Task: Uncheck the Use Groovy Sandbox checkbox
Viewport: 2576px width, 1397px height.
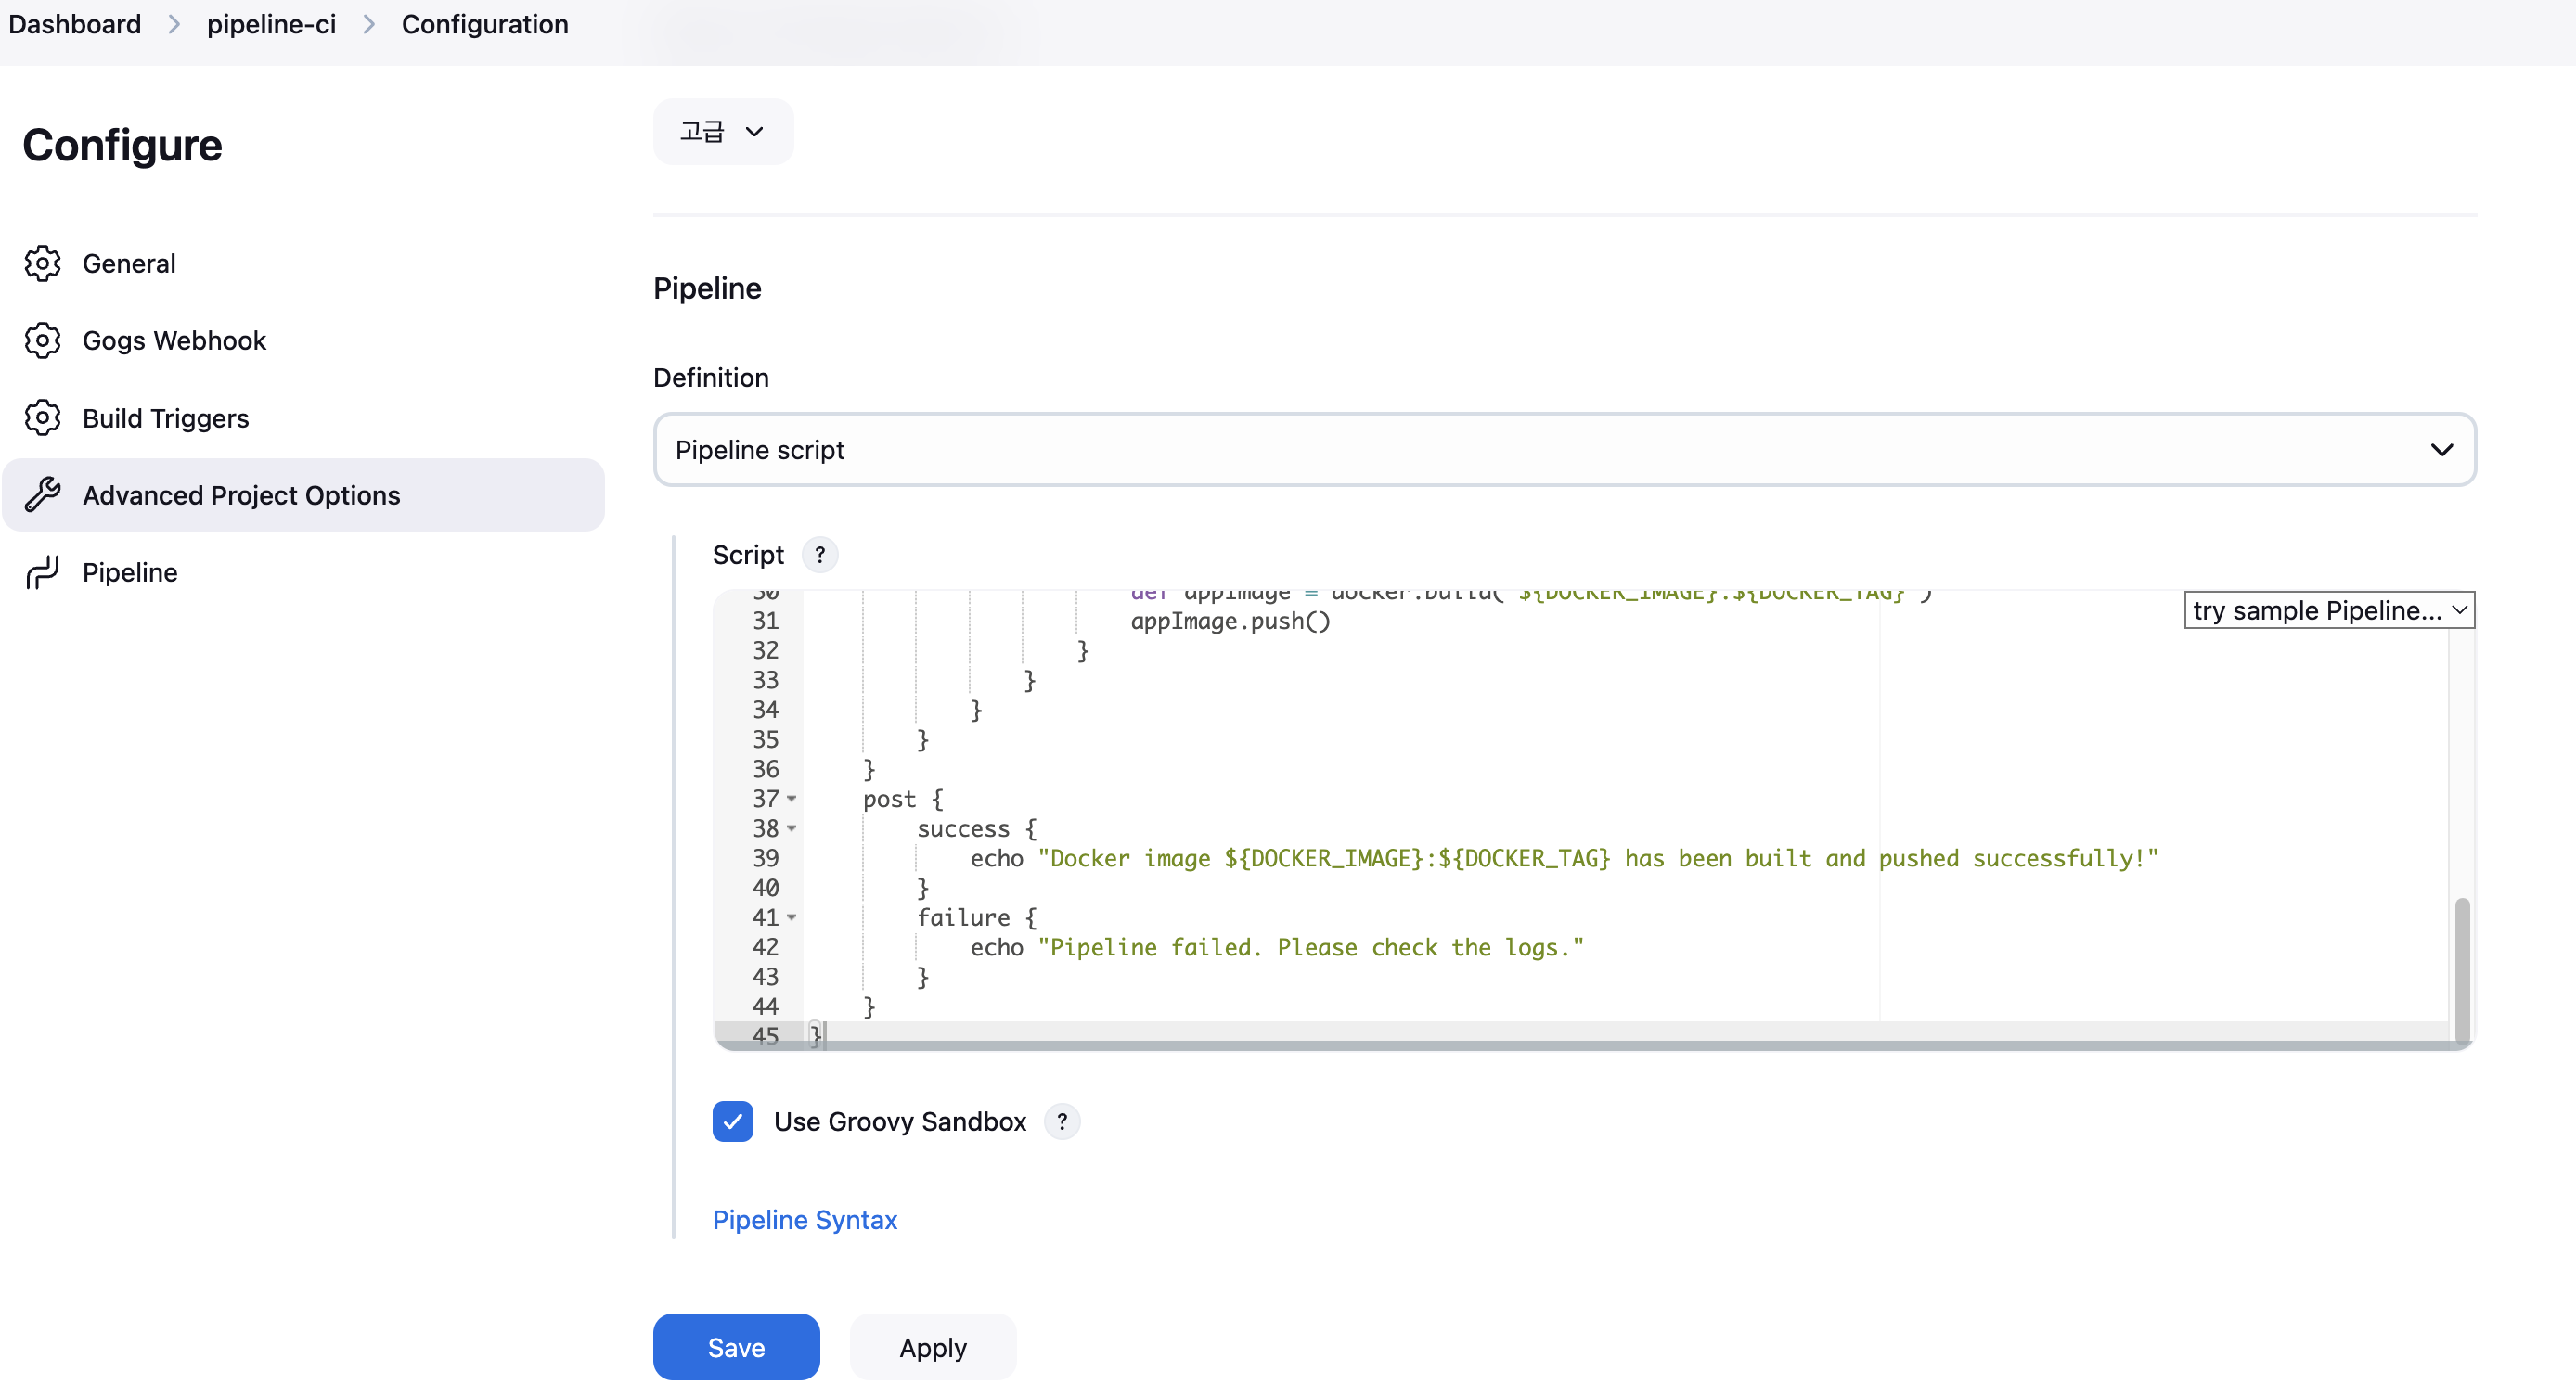Action: (x=733, y=1122)
